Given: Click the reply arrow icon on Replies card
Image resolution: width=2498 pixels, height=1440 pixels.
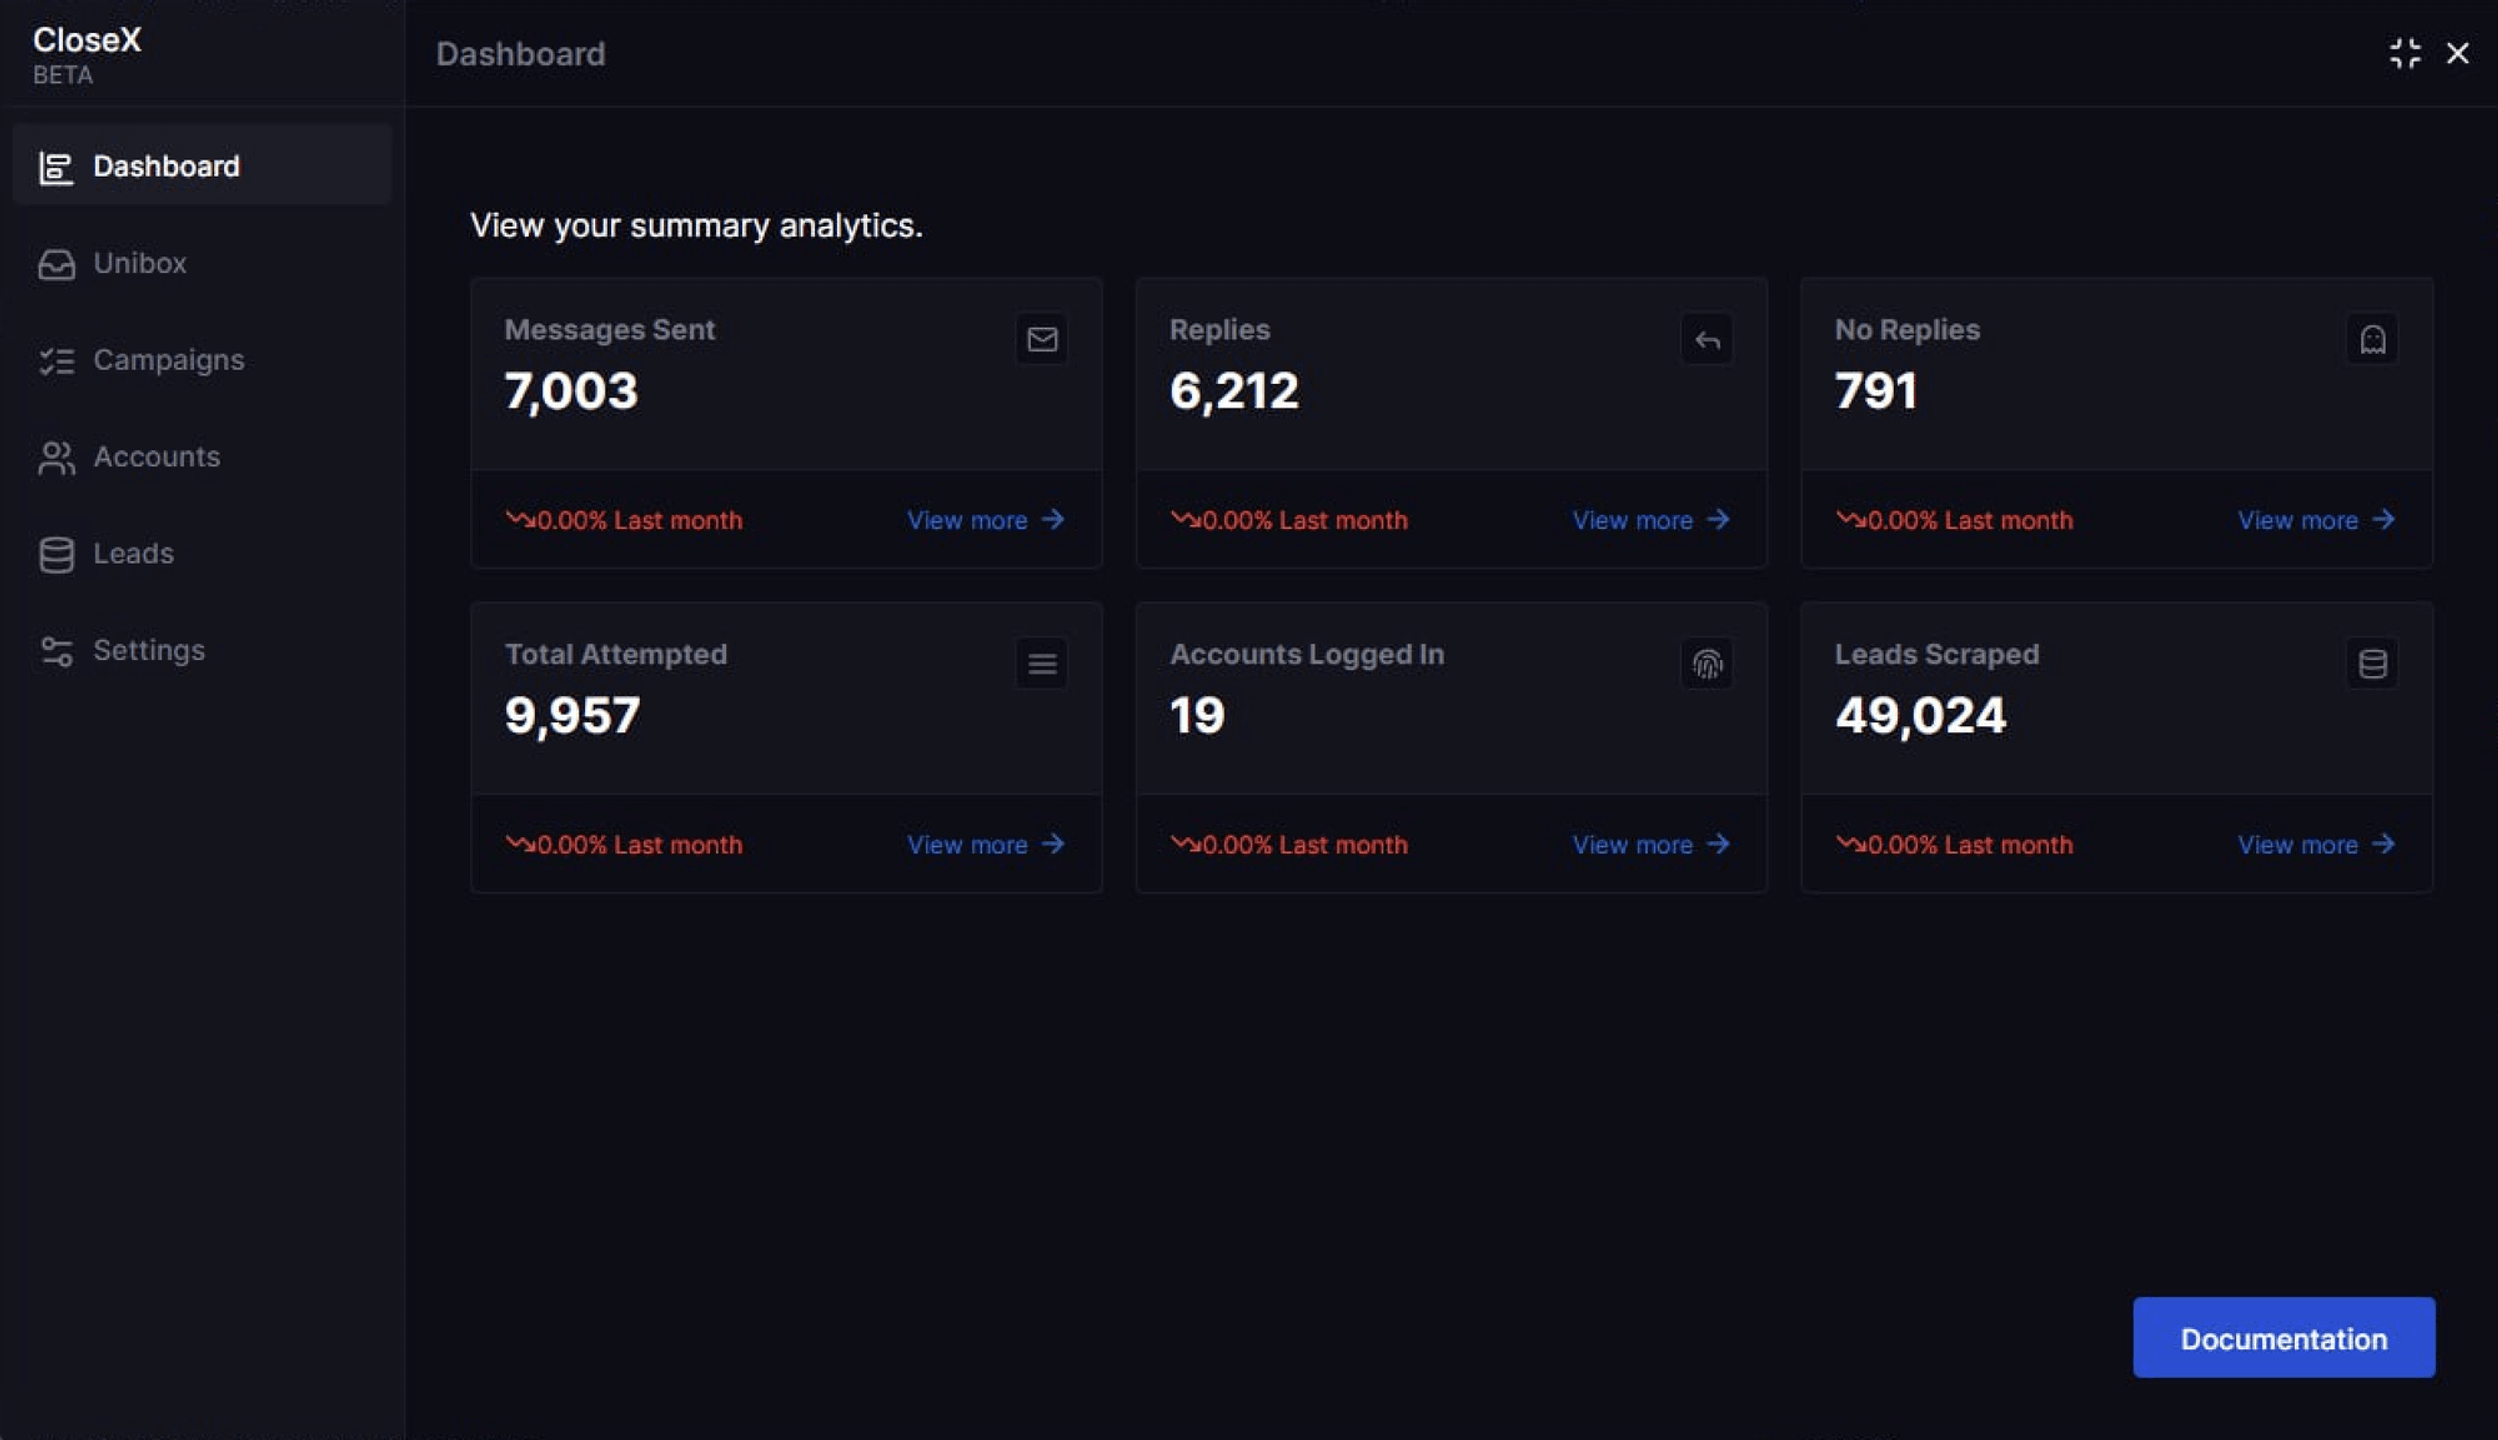Looking at the screenshot, I should pos(1707,339).
